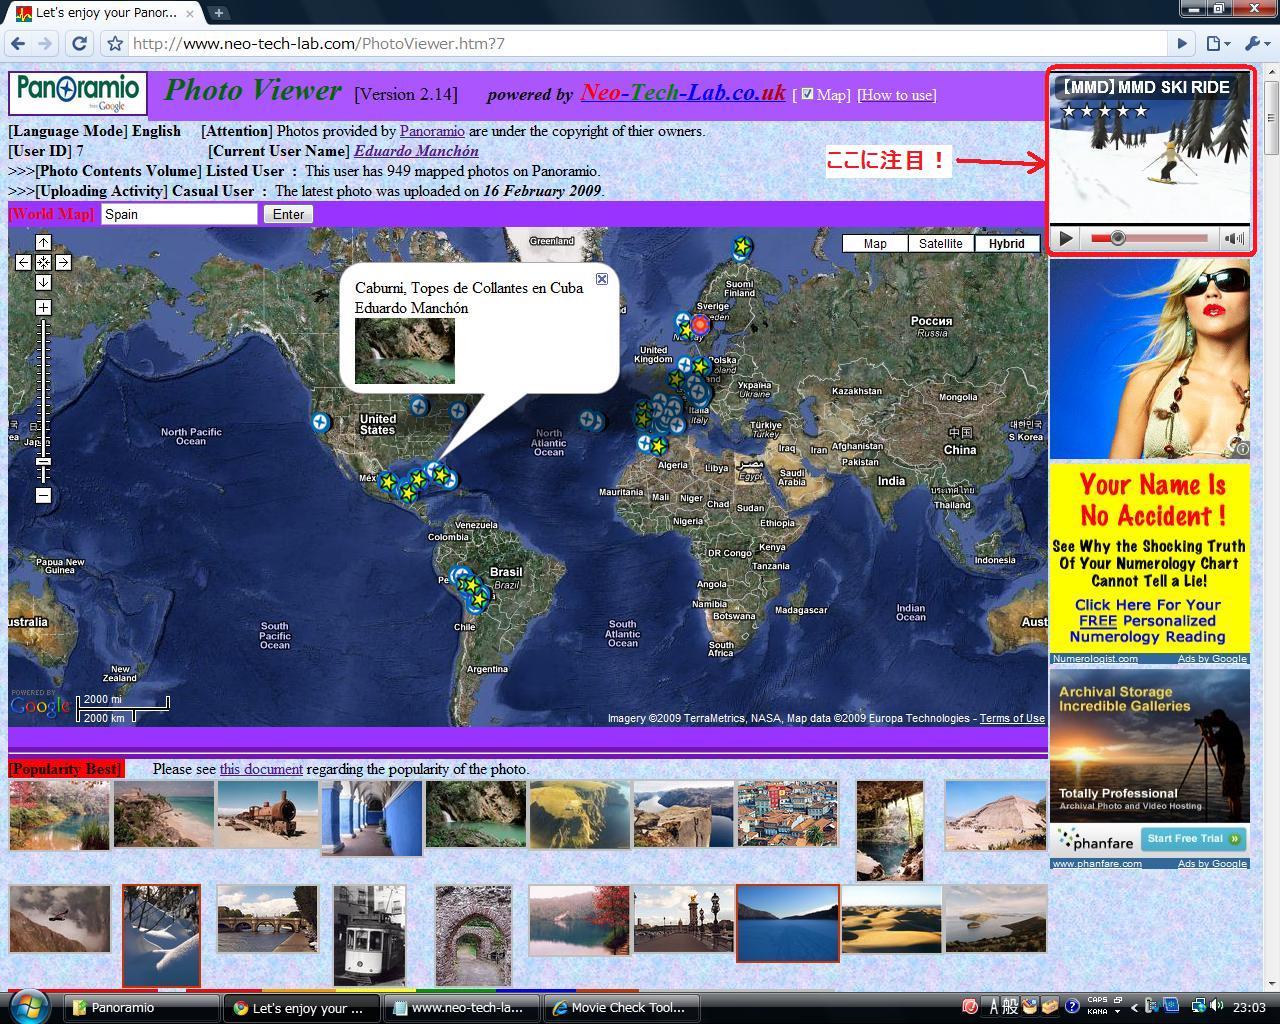Click the map zoom slider handle
This screenshot has height=1024, width=1280.
click(43, 461)
